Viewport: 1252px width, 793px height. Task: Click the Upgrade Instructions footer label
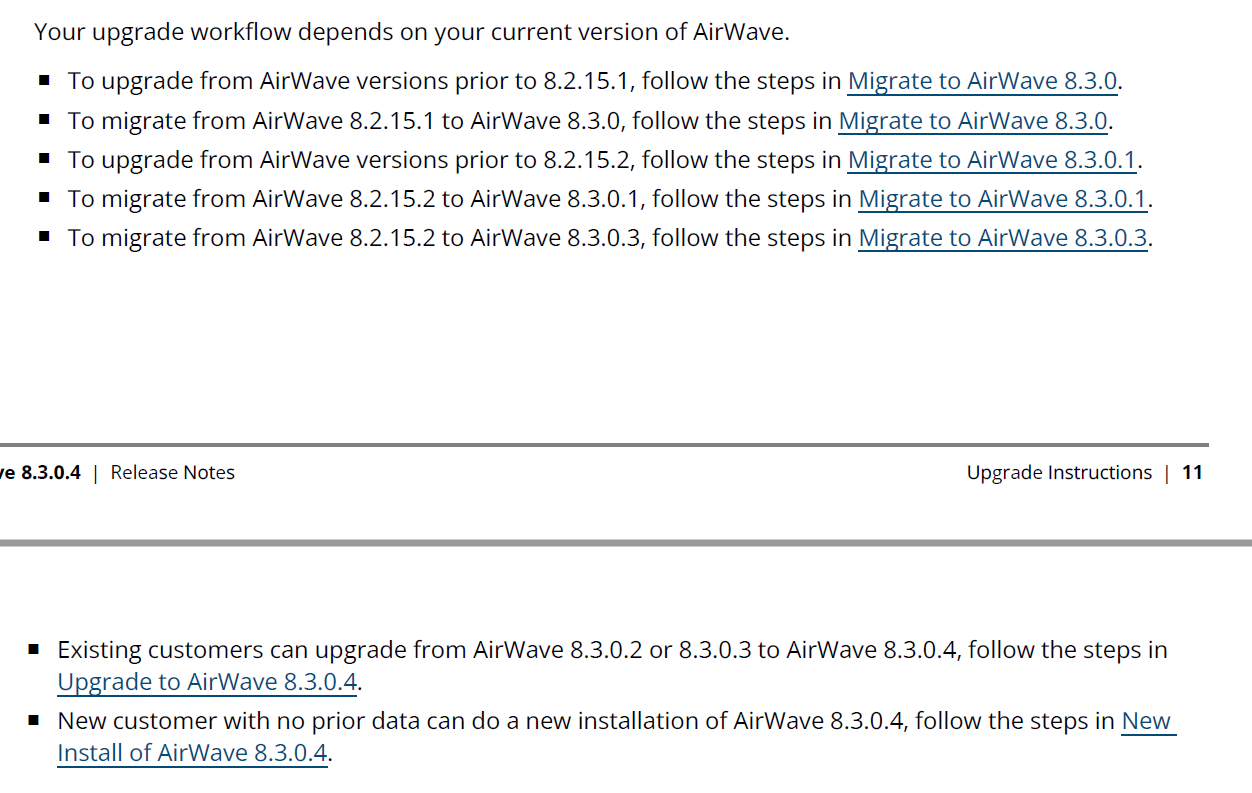(x=1058, y=473)
